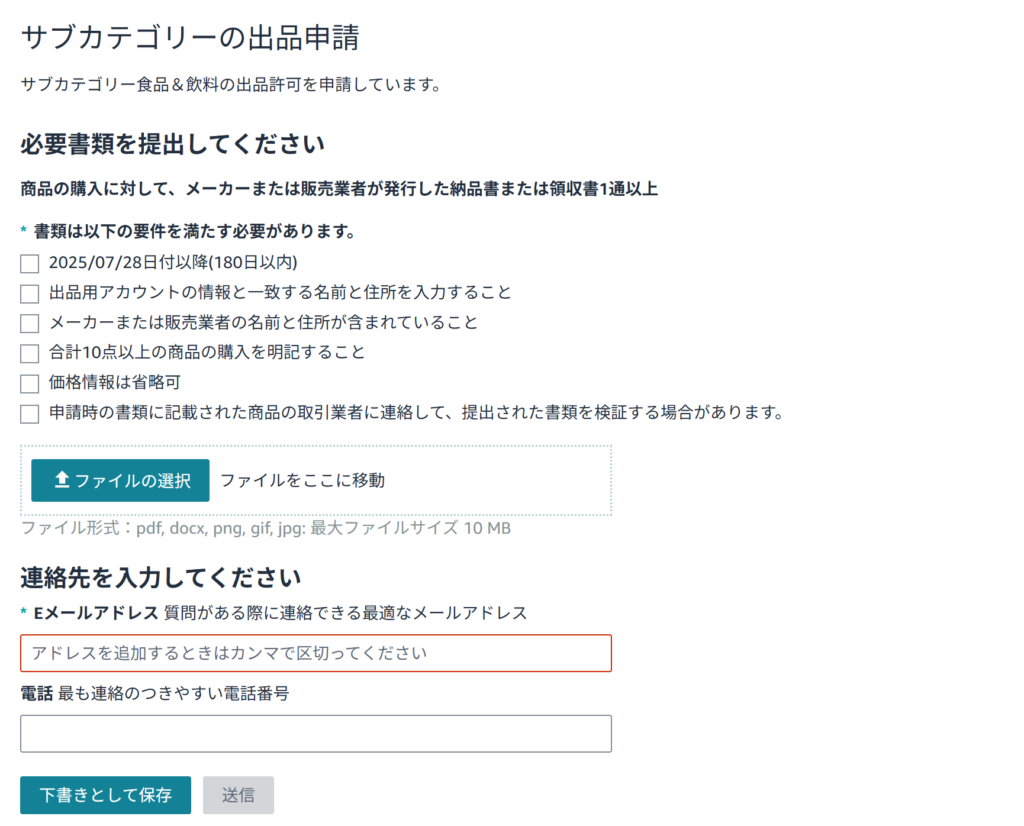Click the ファイルの選択 upload button
The height and width of the screenshot is (826, 1024).
[x=119, y=480]
